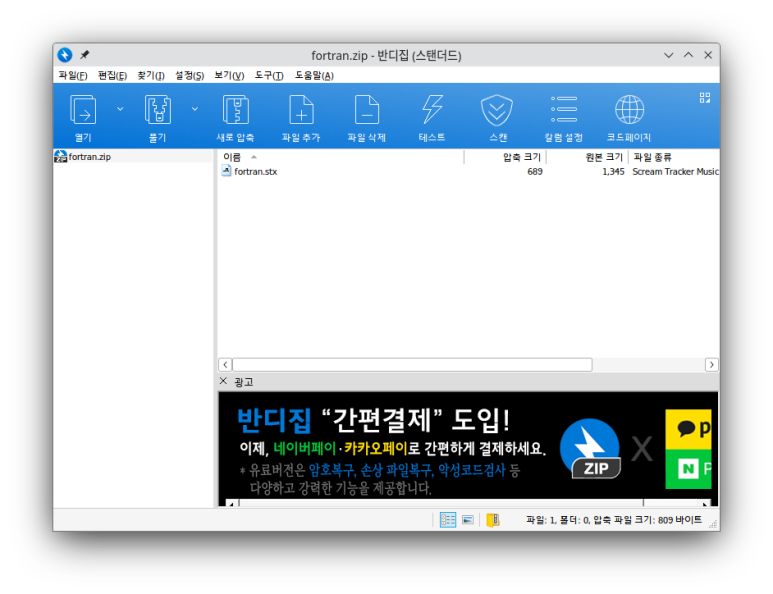Viewport: 773px width, 594px height.
Task: Extract files with the 풀기 icon
Action: pyautogui.click(x=158, y=117)
